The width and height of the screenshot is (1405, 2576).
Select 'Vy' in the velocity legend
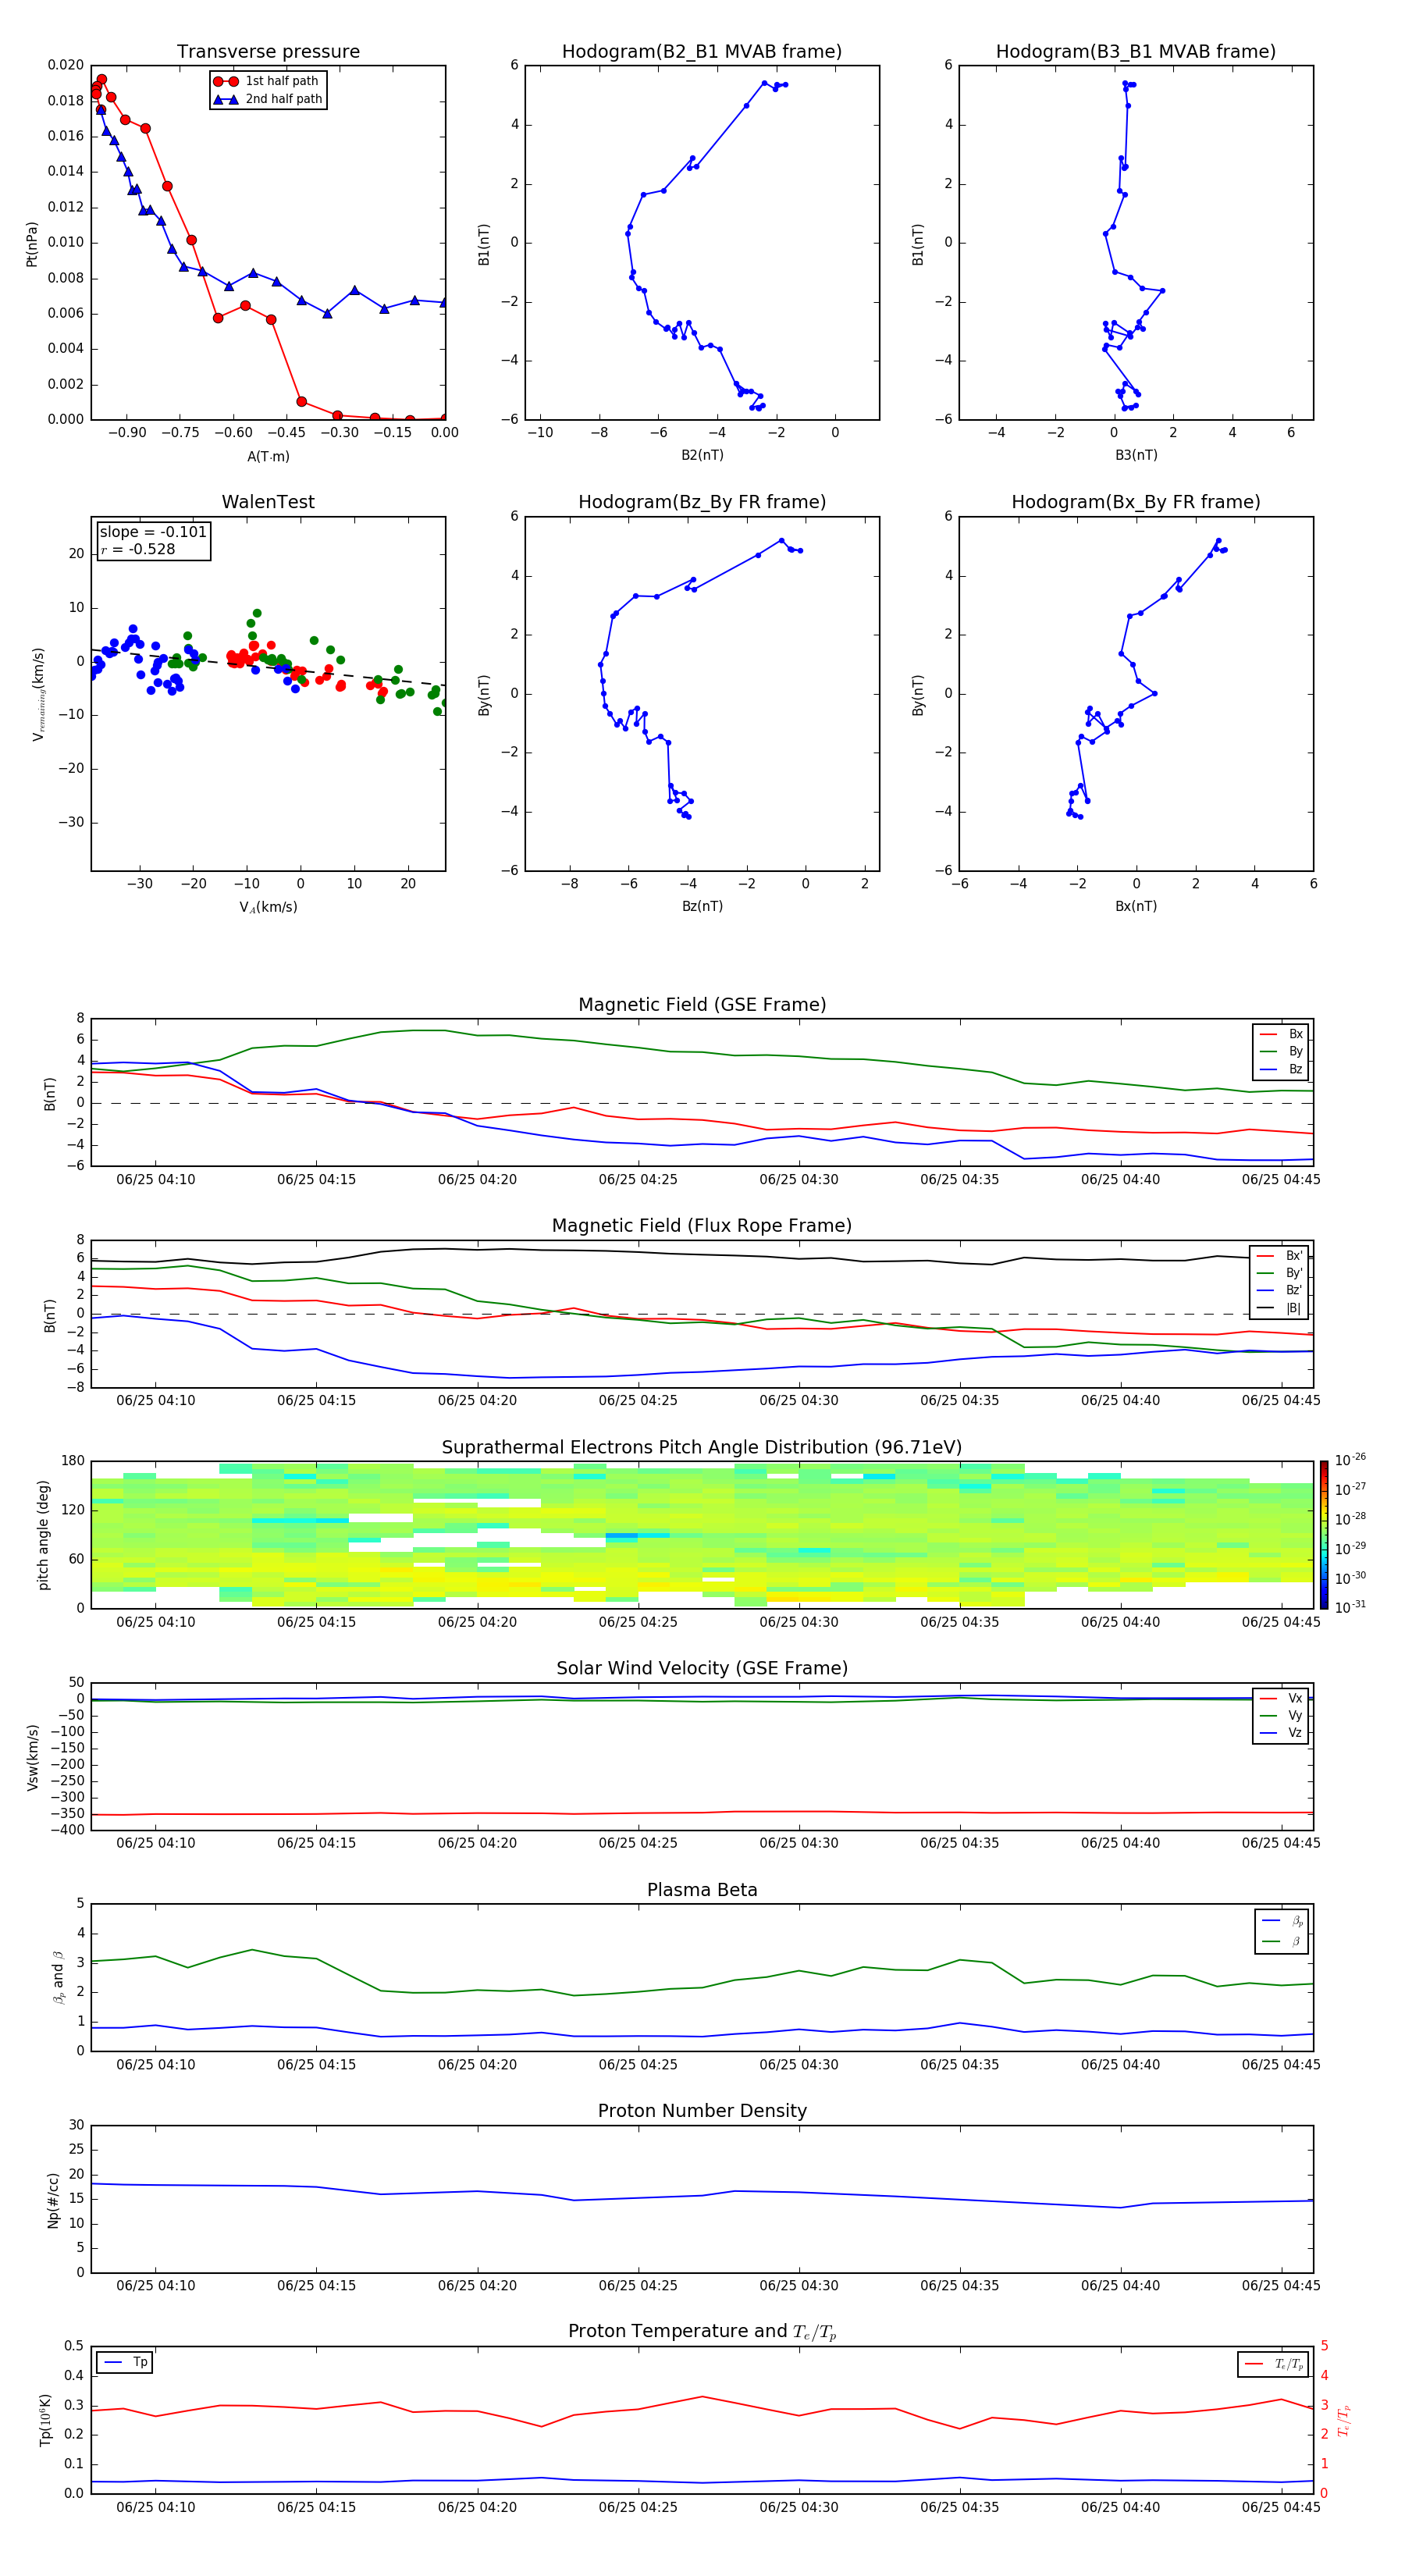point(1281,1716)
